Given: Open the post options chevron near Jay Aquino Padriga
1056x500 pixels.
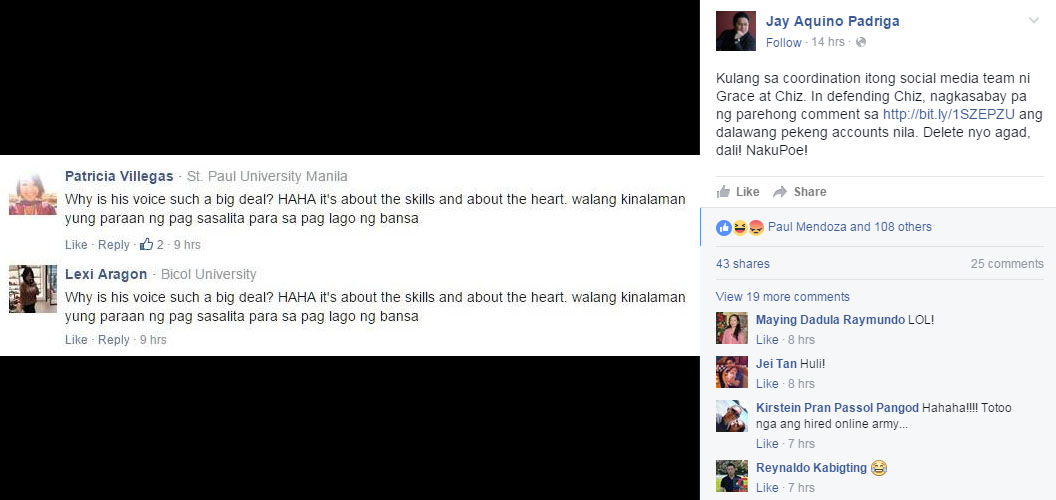Looking at the screenshot, I should pos(1034,21).
